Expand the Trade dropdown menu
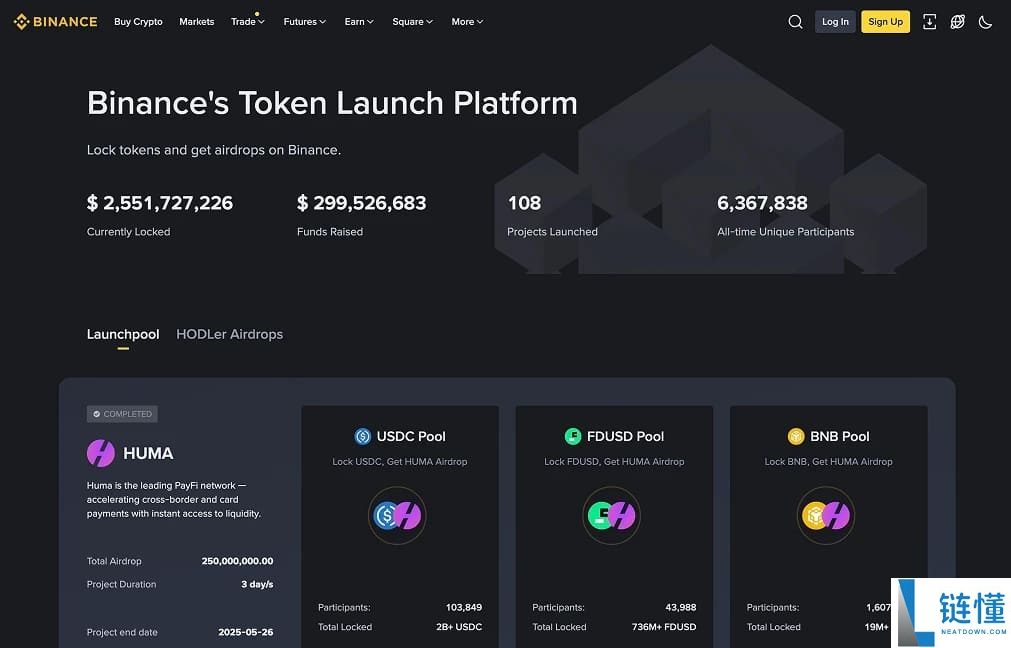This screenshot has width=1011, height=648. point(247,22)
